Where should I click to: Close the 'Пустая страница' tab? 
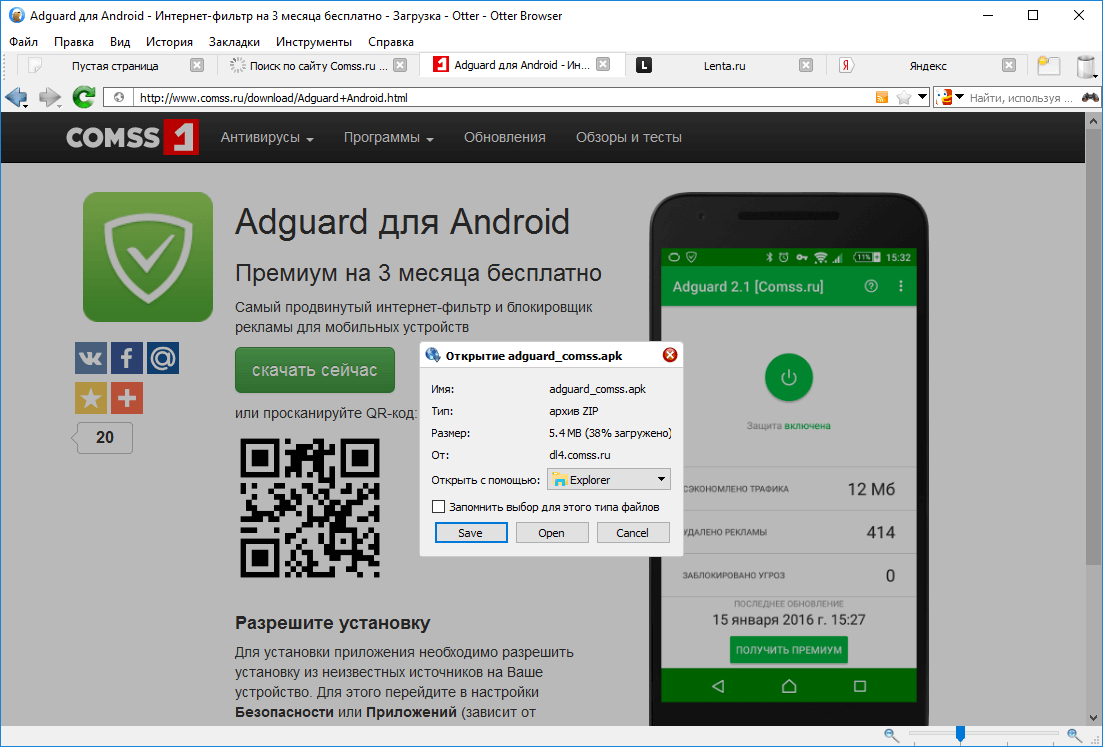click(197, 65)
